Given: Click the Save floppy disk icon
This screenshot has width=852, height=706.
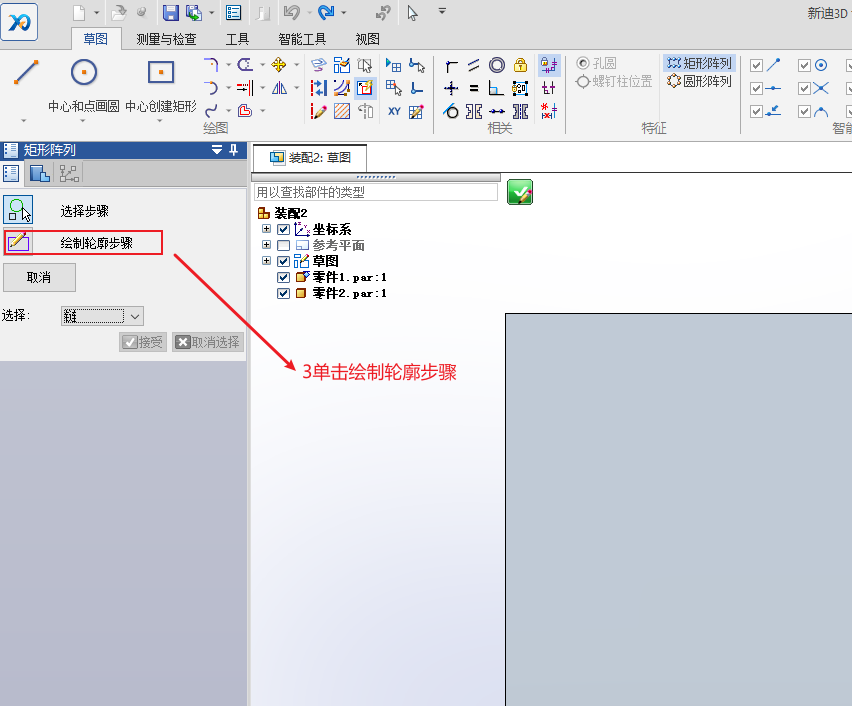Looking at the screenshot, I should click(170, 13).
